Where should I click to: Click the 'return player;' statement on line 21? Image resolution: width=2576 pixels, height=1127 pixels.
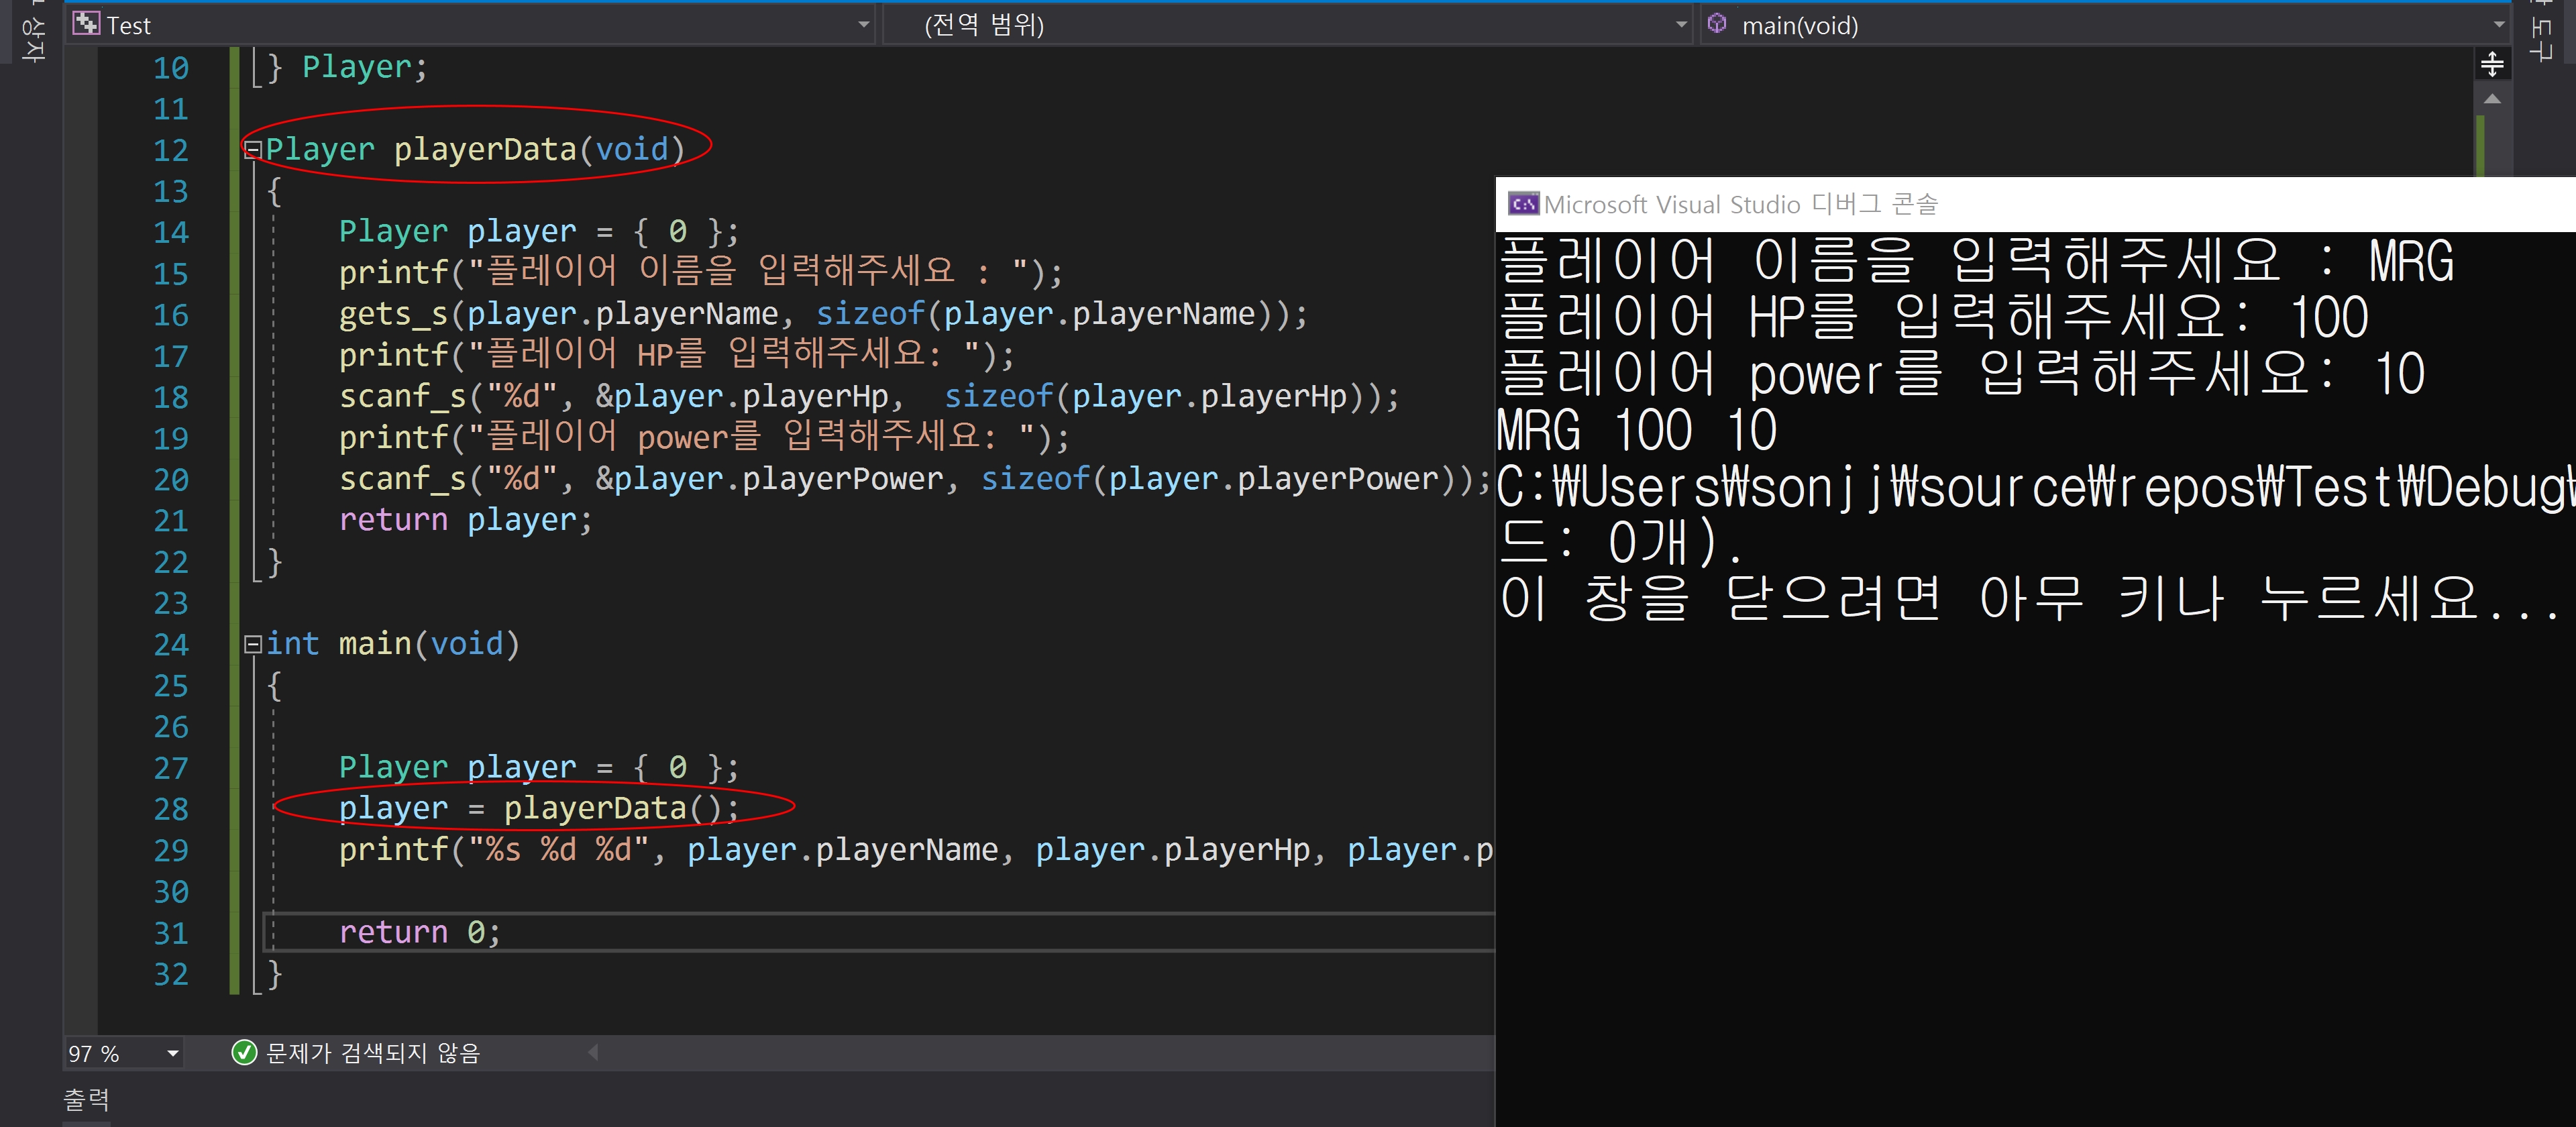coord(466,520)
